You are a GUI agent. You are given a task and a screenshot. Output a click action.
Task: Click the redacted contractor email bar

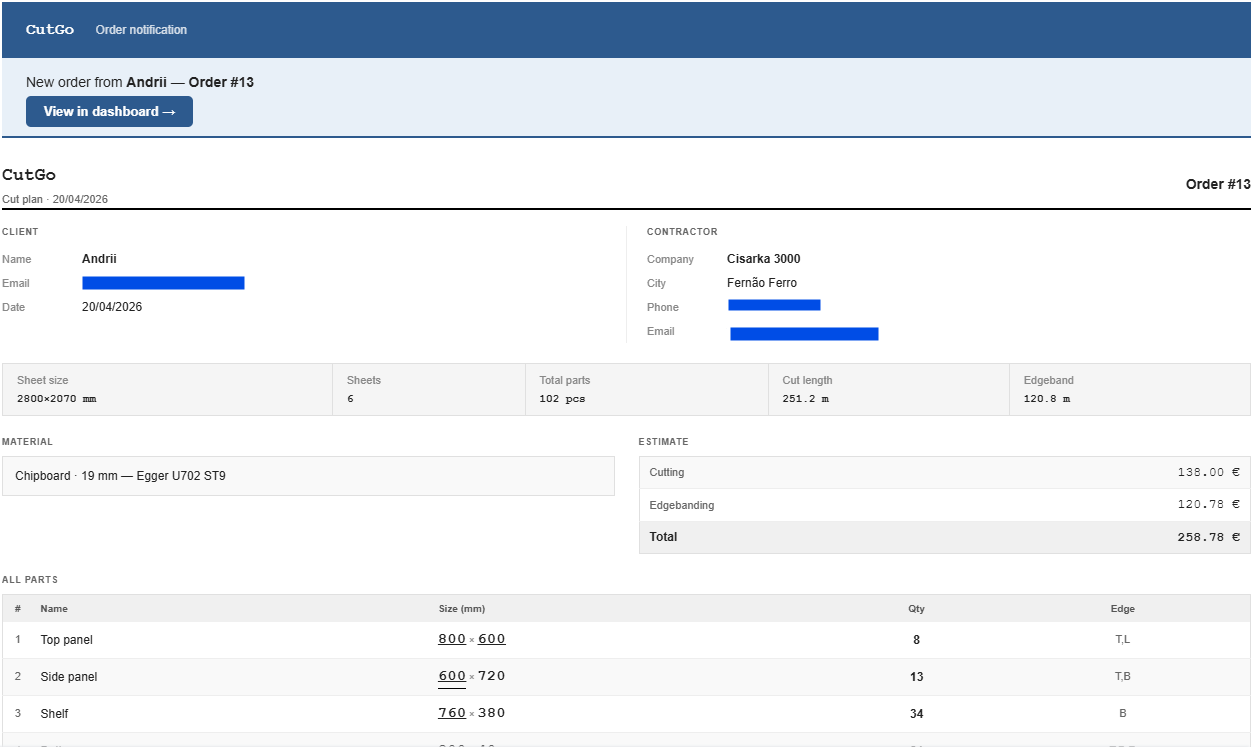(x=804, y=334)
